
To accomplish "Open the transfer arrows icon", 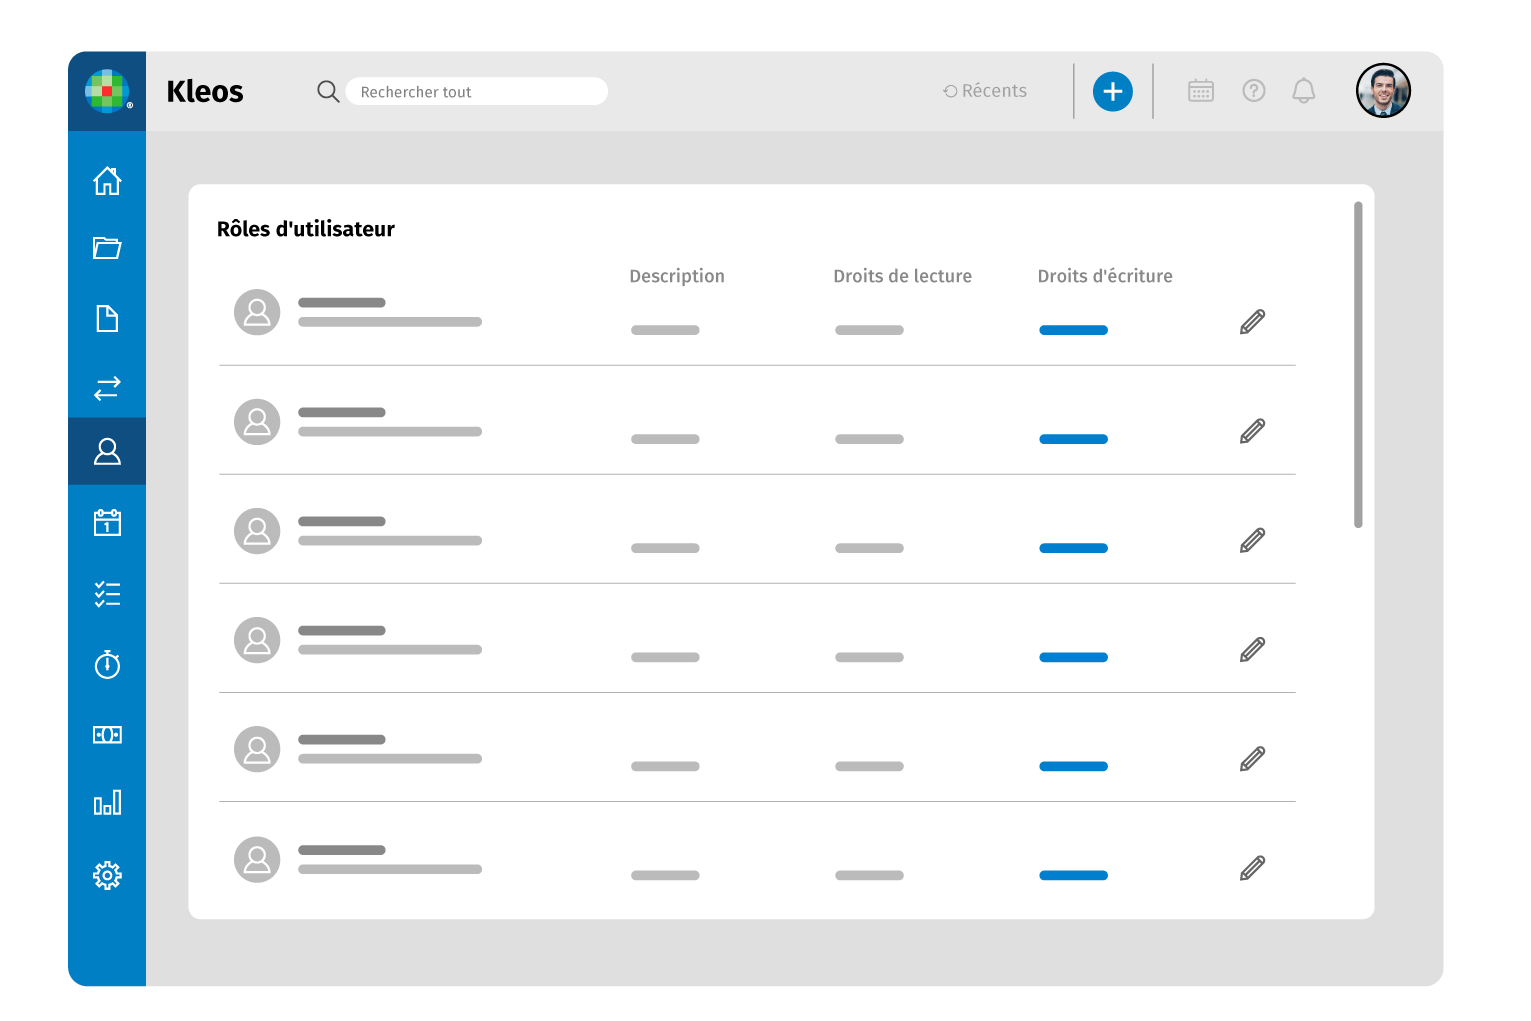I will tap(107, 388).
